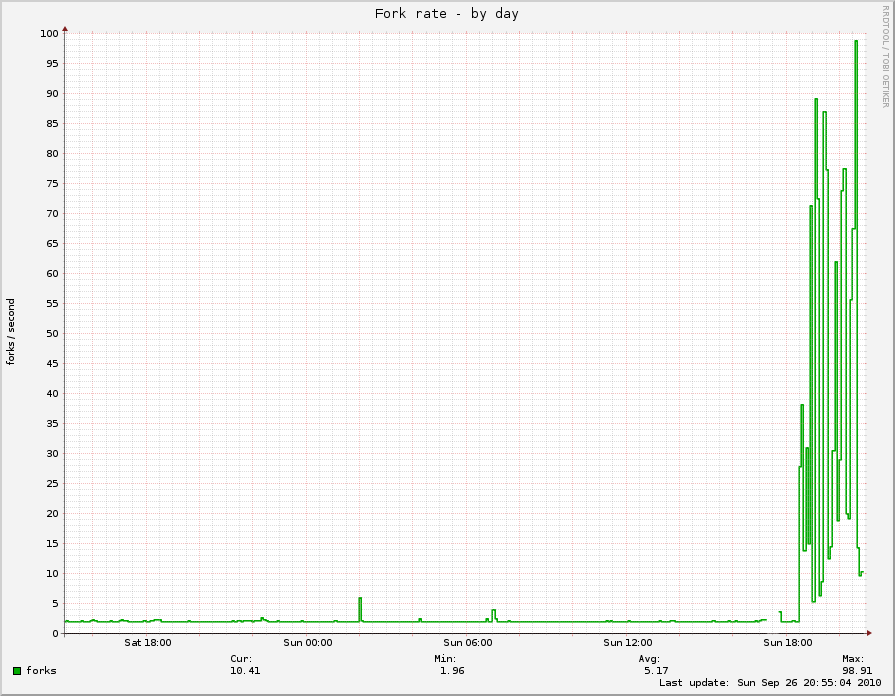This screenshot has height=696, width=895.
Task: Click the peak of the 98.91 spike
Action: tap(856, 41)
